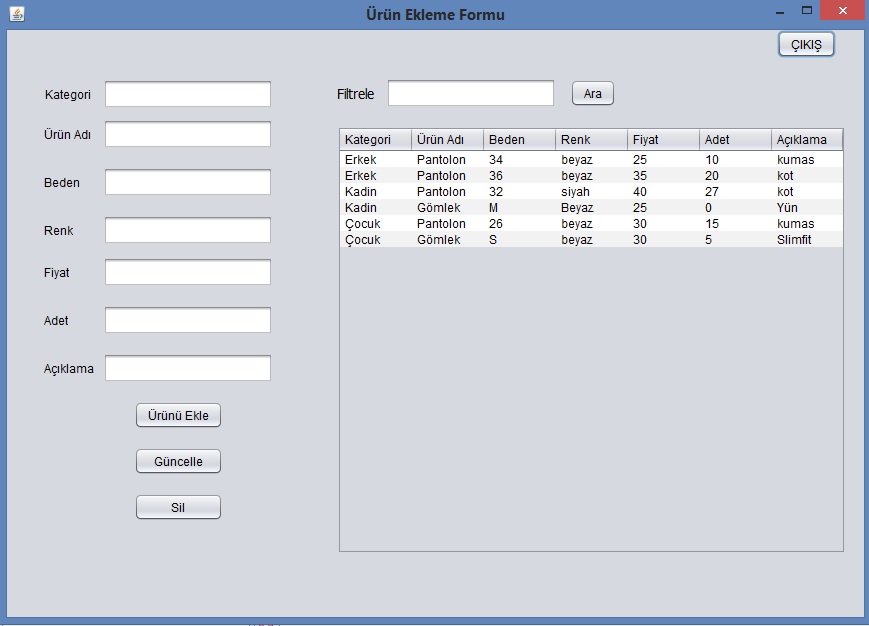Viewport: 869px width, 626px height.
Task: Click into the Ürün Adı input field
Action: point(188,134)
